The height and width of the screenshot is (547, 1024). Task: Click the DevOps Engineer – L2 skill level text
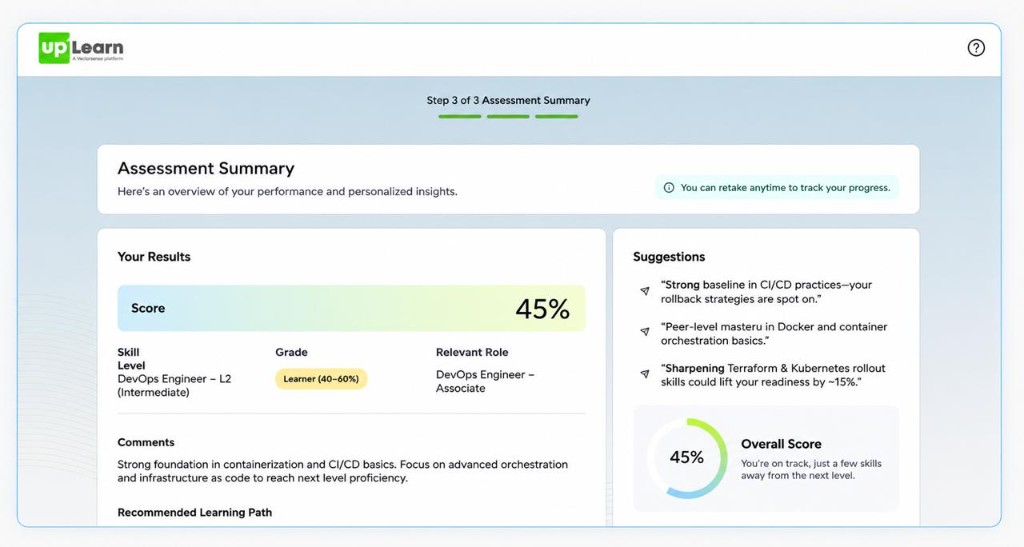pyautogui.click(x=174, y=385)
